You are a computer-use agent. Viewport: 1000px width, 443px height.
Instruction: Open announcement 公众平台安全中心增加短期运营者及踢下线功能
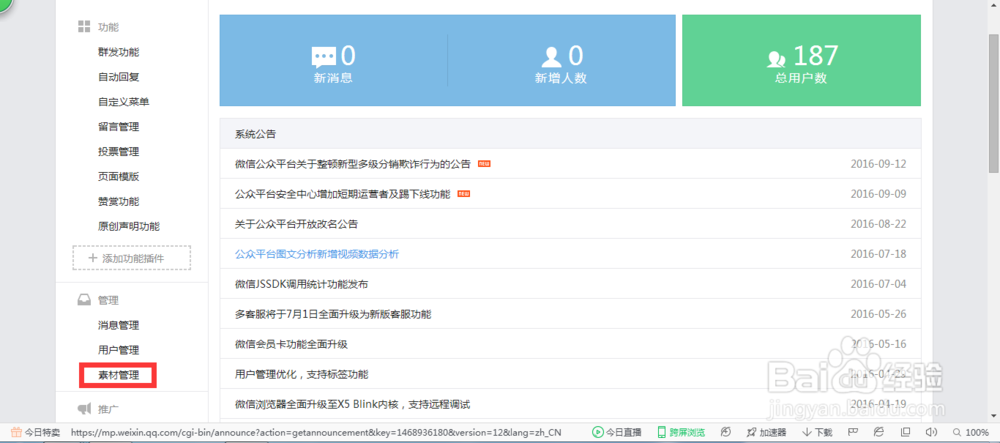pyautogui.click(x=342, y=194)
